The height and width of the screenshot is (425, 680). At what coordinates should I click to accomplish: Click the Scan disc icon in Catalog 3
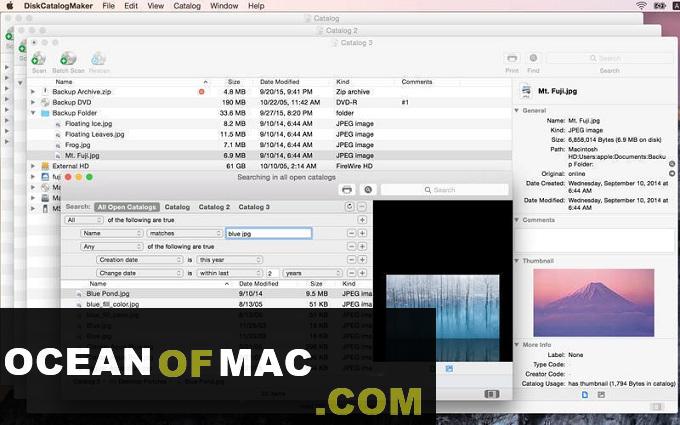(x=39, y=59)
